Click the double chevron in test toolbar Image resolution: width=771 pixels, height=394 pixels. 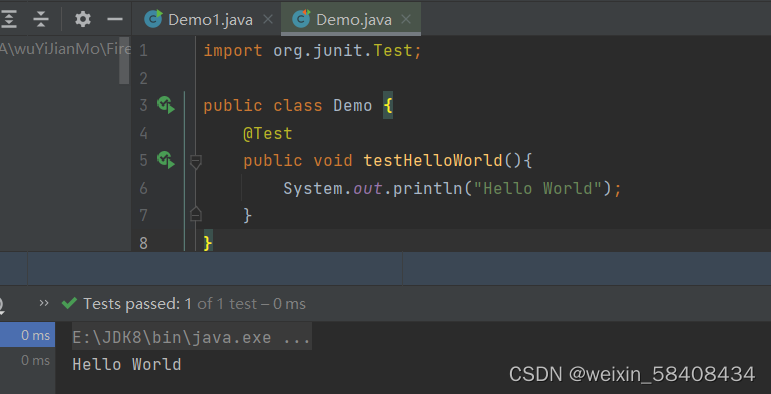44,303
